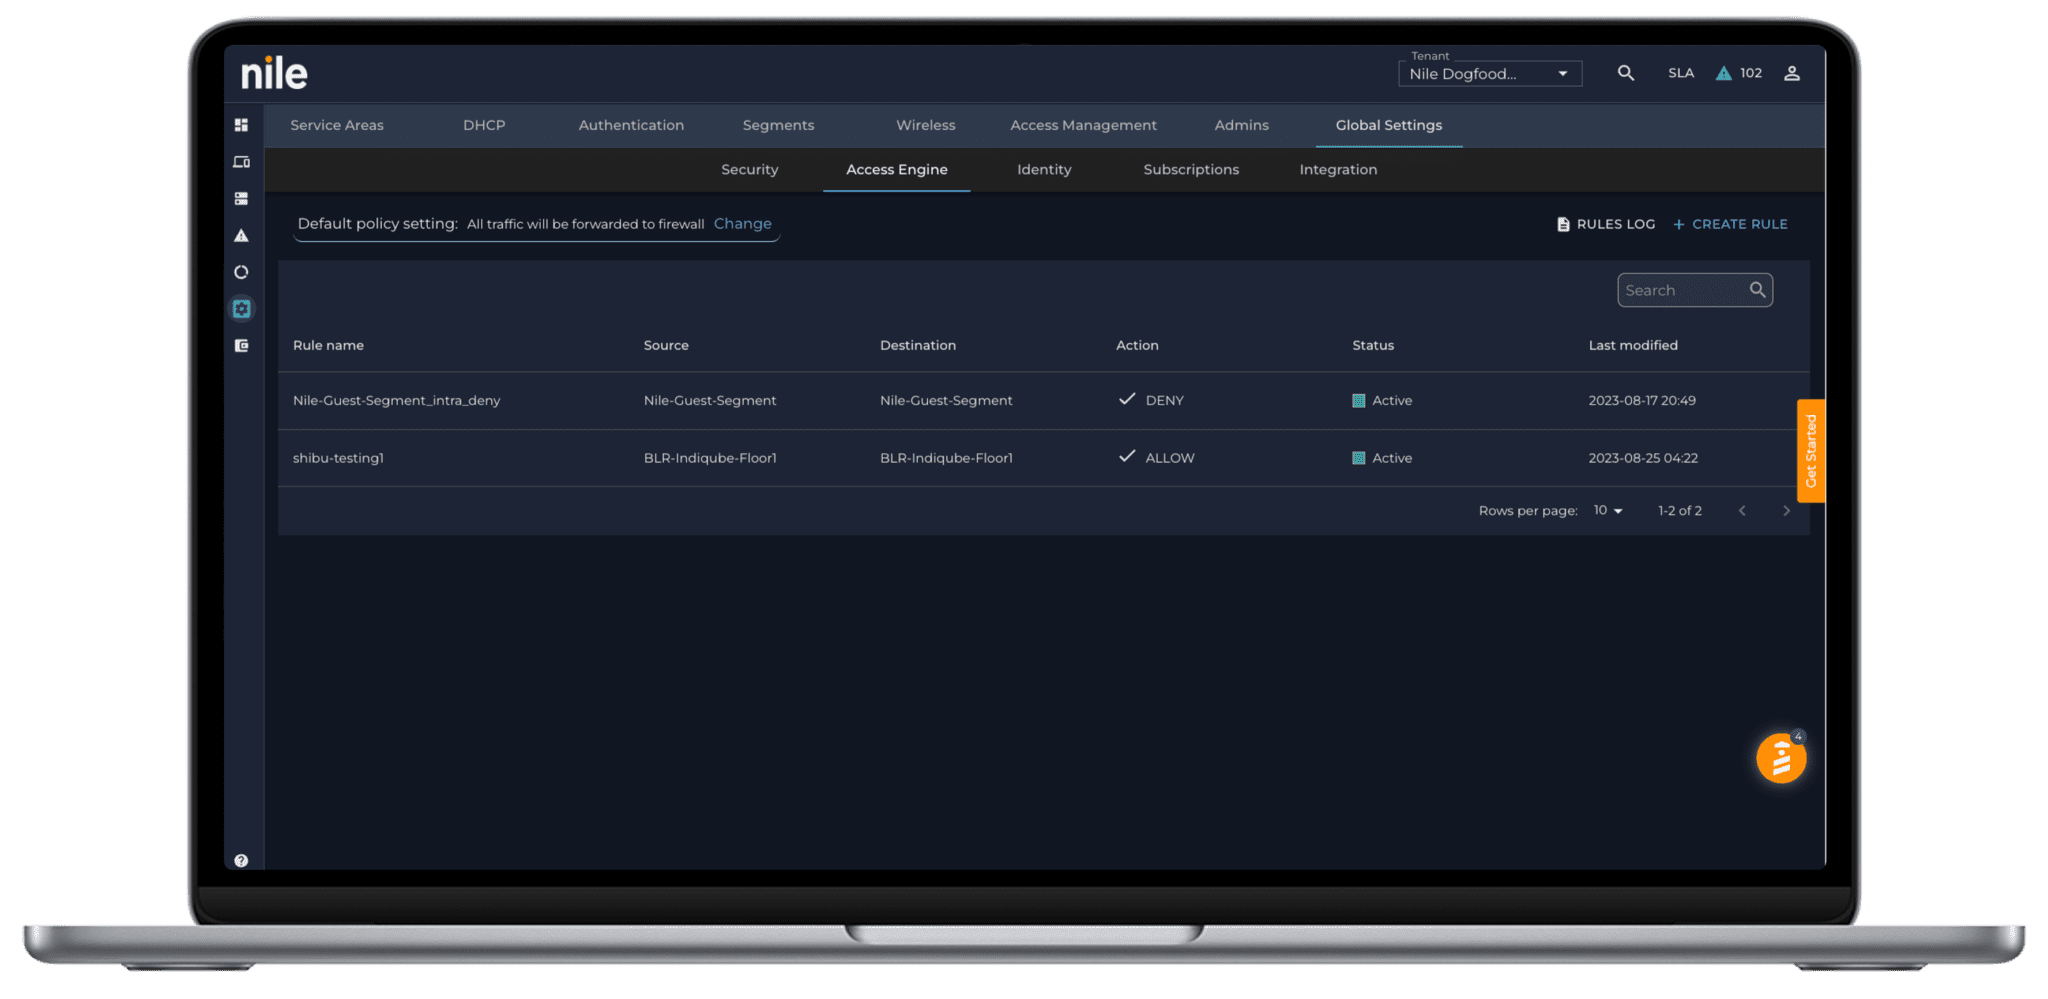
Task: Toggle Active status of Nile-Guest-Segment_intra_deny rule
Action: (1357, 400)
